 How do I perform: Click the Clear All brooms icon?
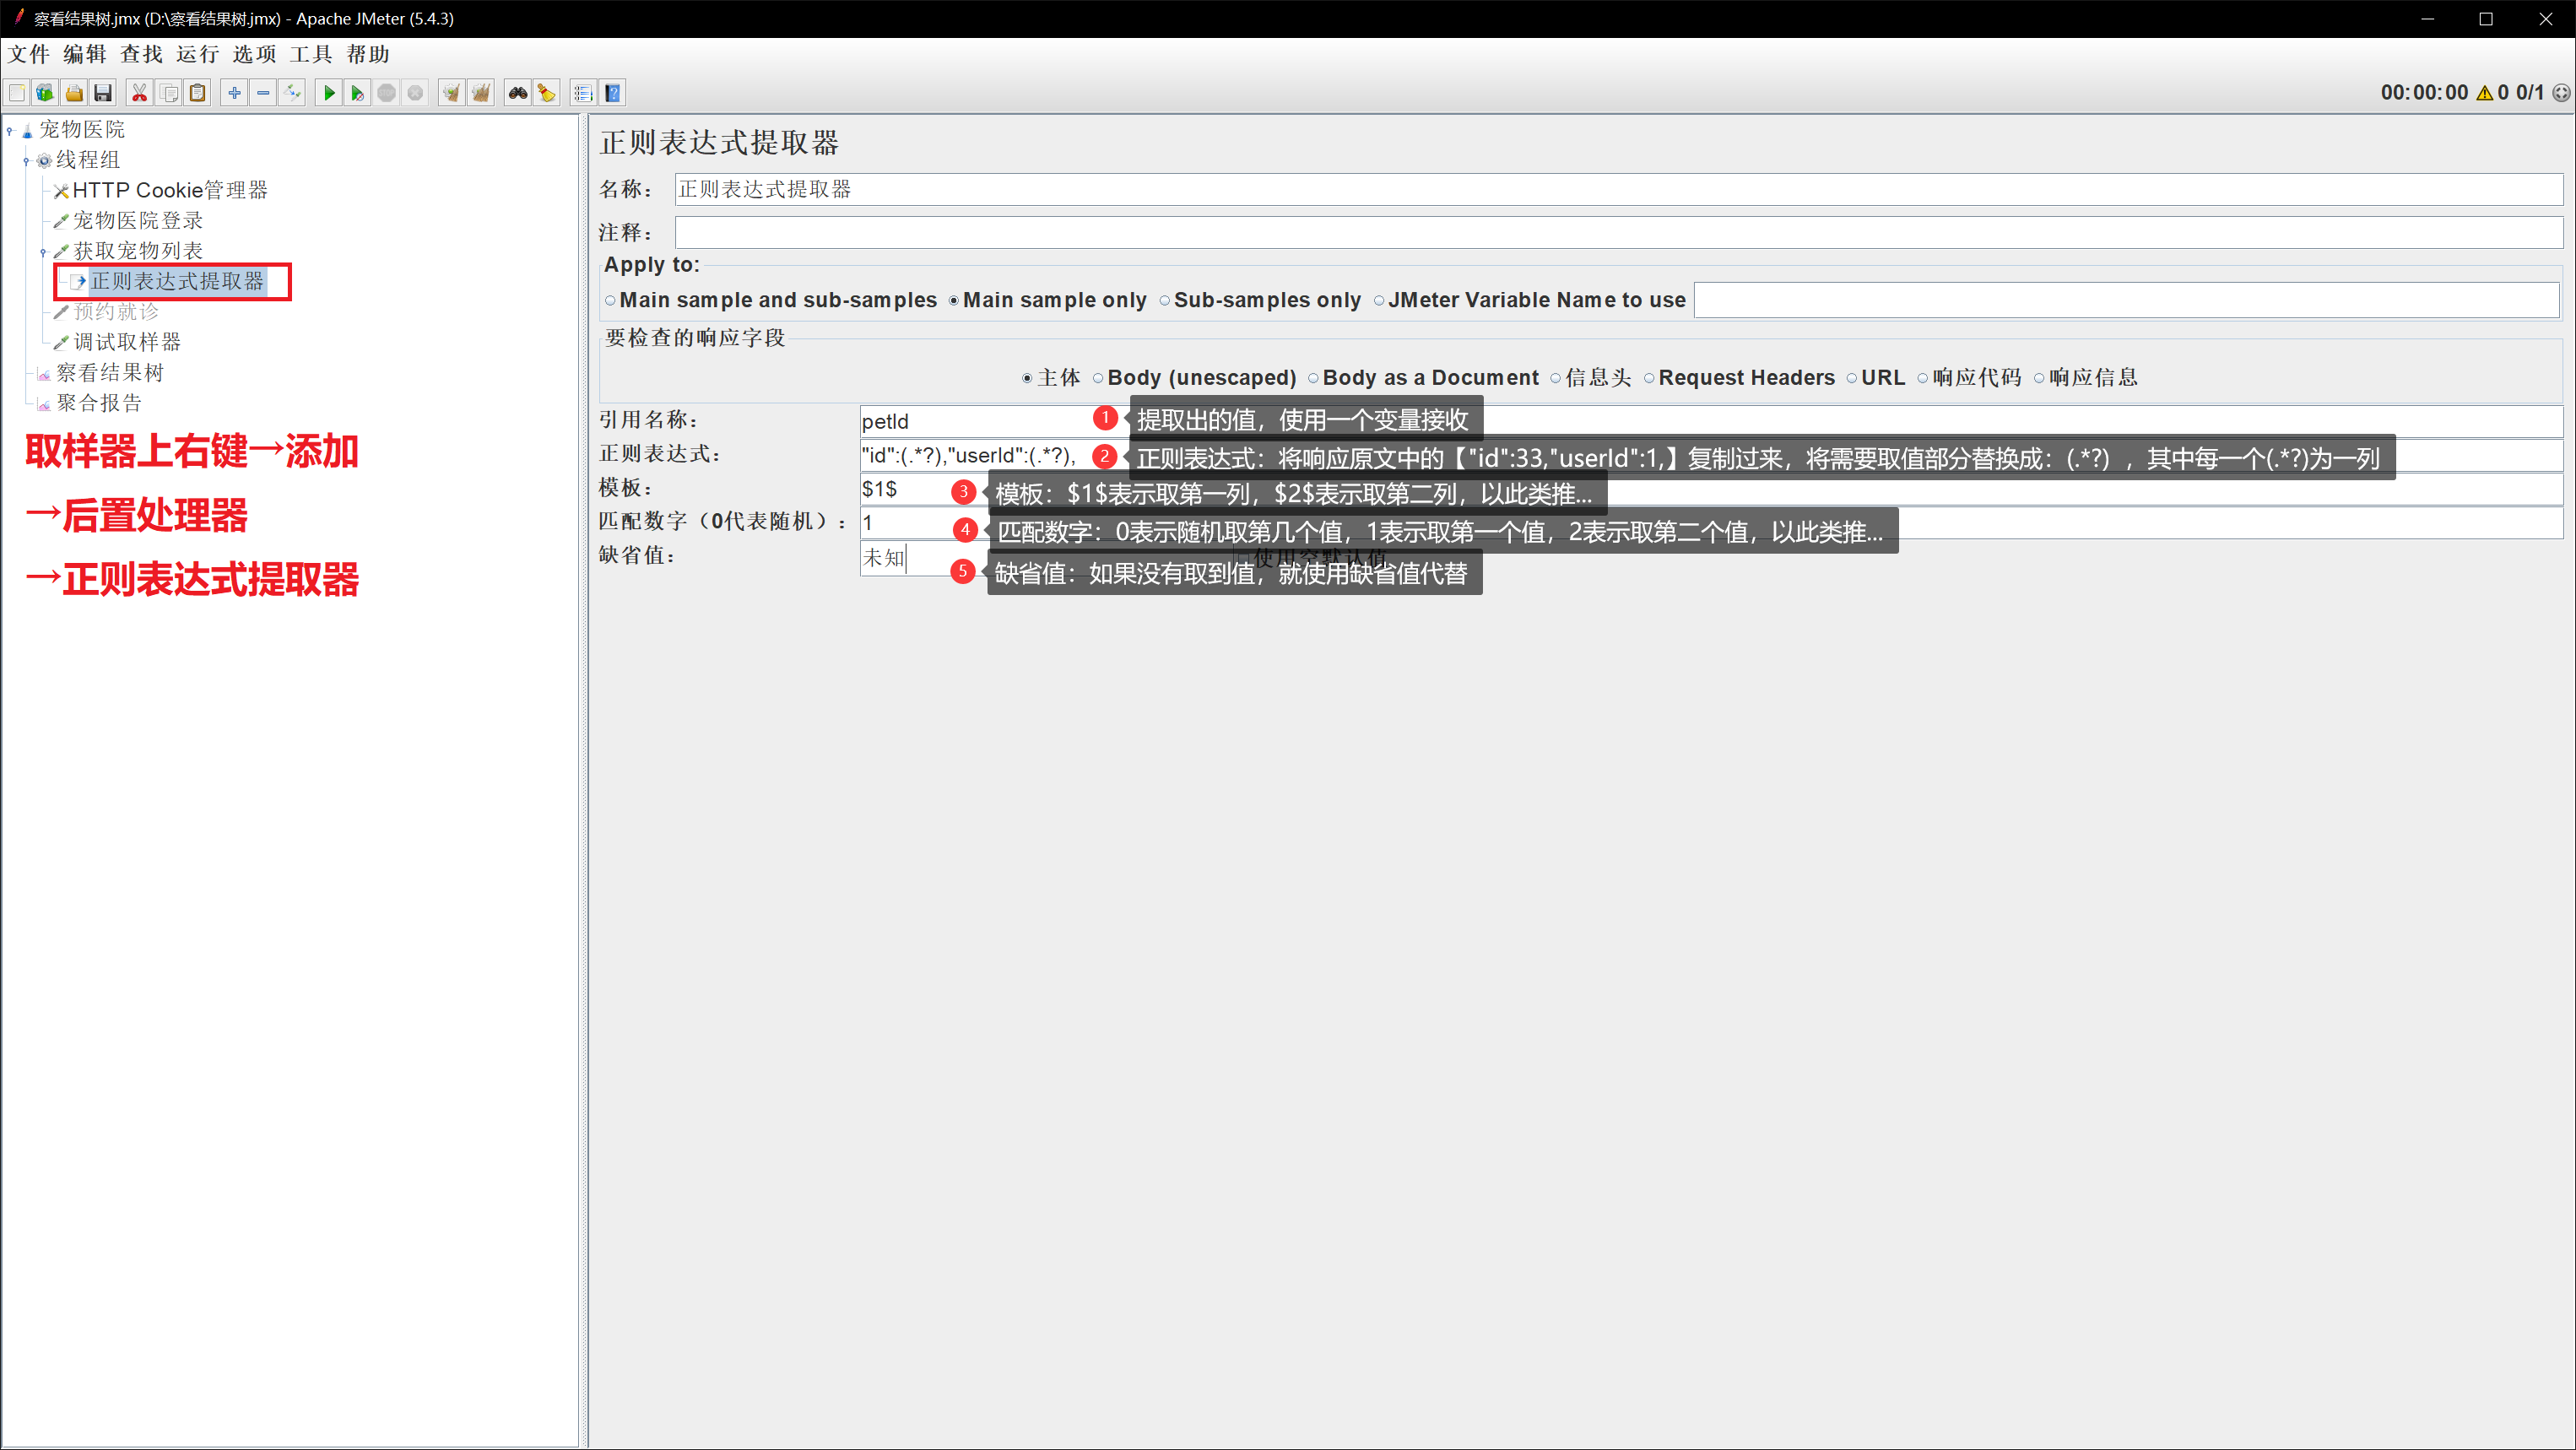[481, 93]
